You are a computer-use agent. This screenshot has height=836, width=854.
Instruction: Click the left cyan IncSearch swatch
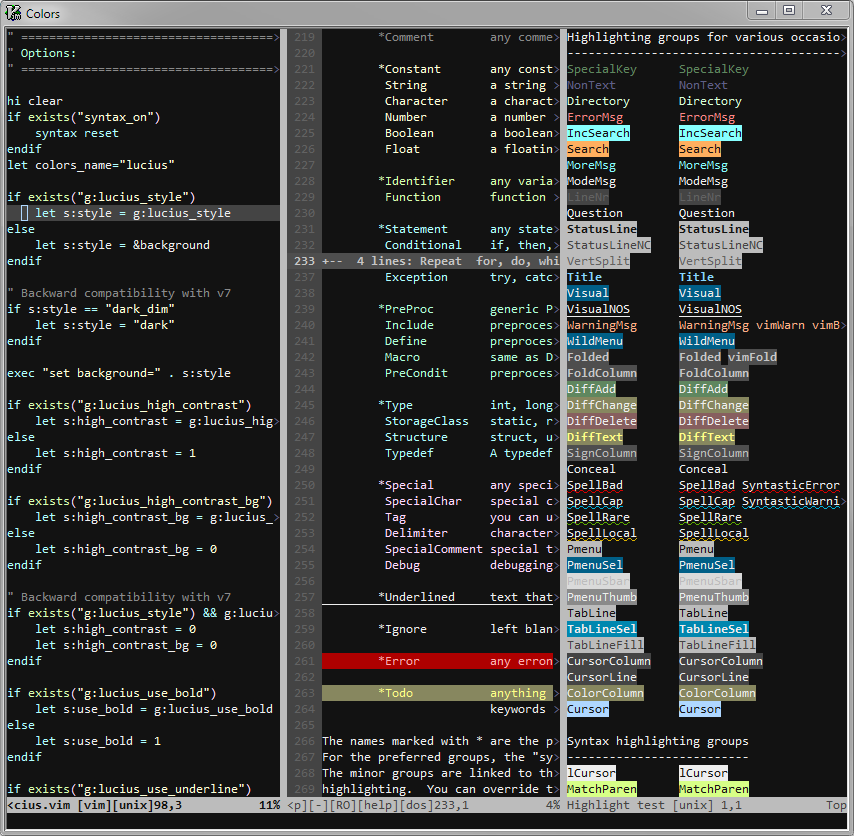598,133
